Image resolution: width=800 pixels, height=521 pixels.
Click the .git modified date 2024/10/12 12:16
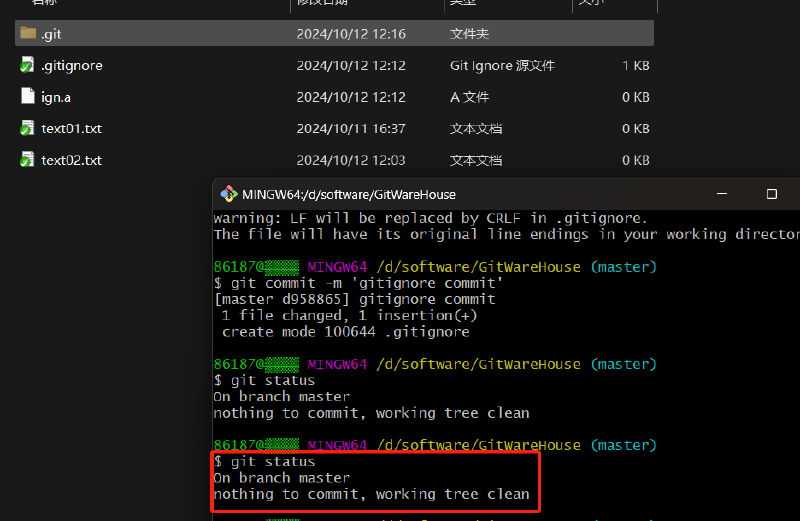(351, 34)
